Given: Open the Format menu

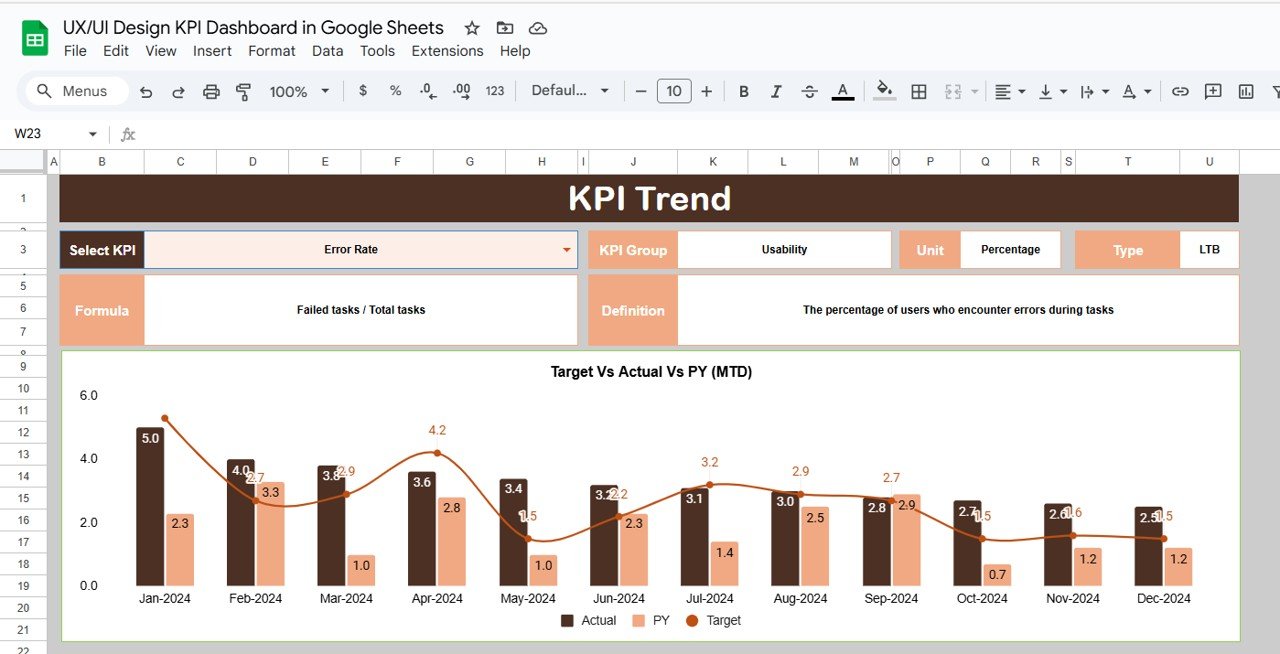Looking at the screenshot, I should 272,51.
